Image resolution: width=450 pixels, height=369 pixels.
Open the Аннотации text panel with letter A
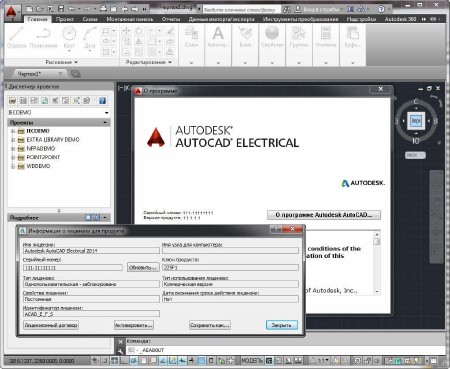click(x=218, y=44)
